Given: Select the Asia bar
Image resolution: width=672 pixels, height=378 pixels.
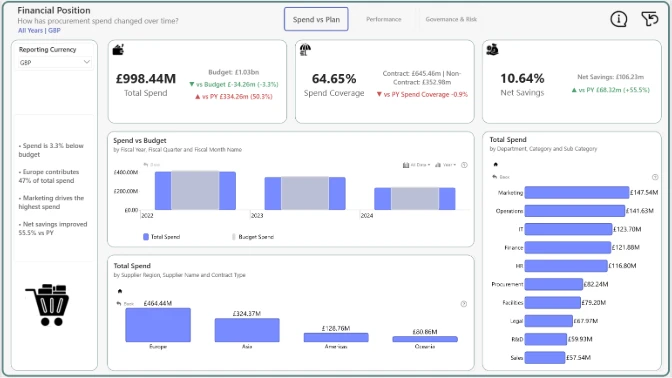Looking at the screenshot, I should [247, 330].
